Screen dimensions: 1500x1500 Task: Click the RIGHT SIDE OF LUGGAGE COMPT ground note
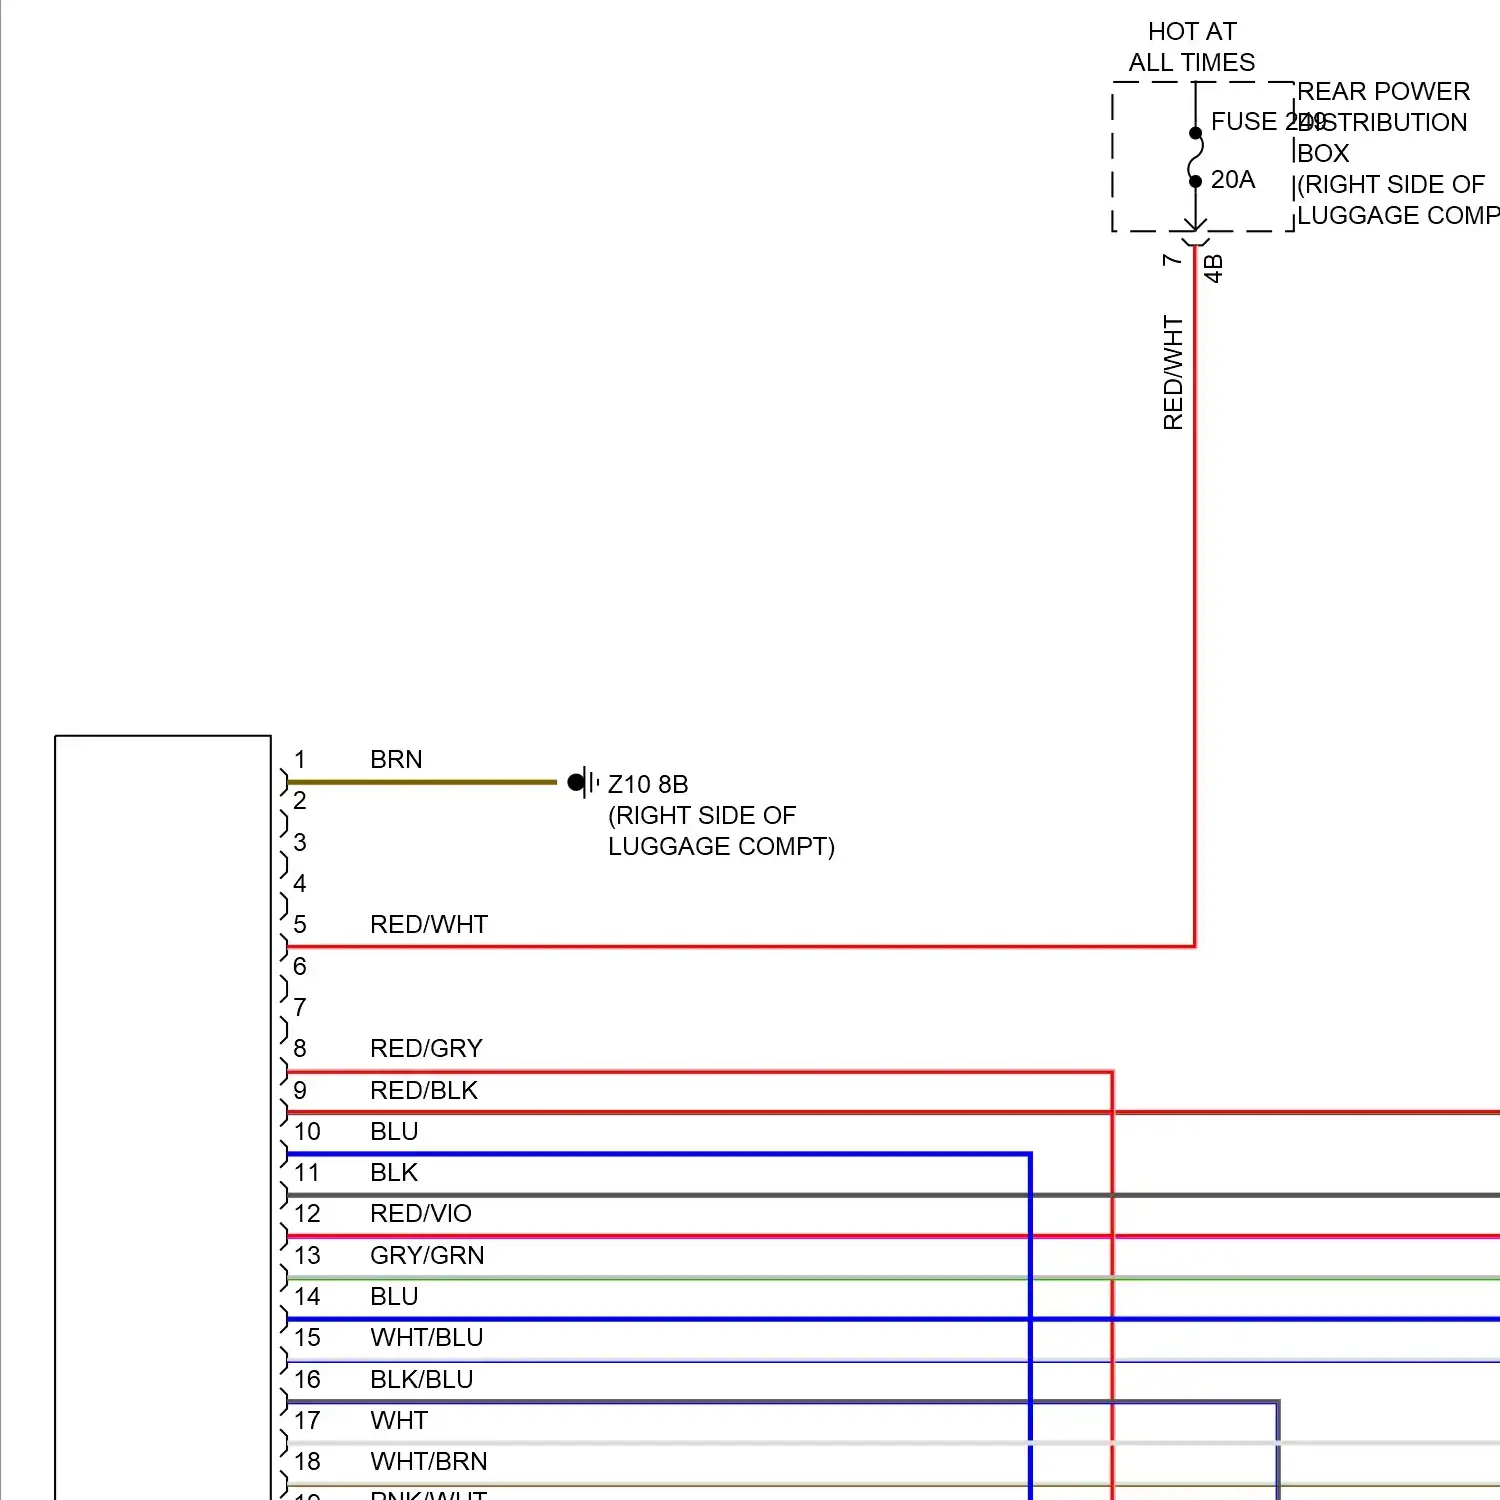click(x=721, y=831)
